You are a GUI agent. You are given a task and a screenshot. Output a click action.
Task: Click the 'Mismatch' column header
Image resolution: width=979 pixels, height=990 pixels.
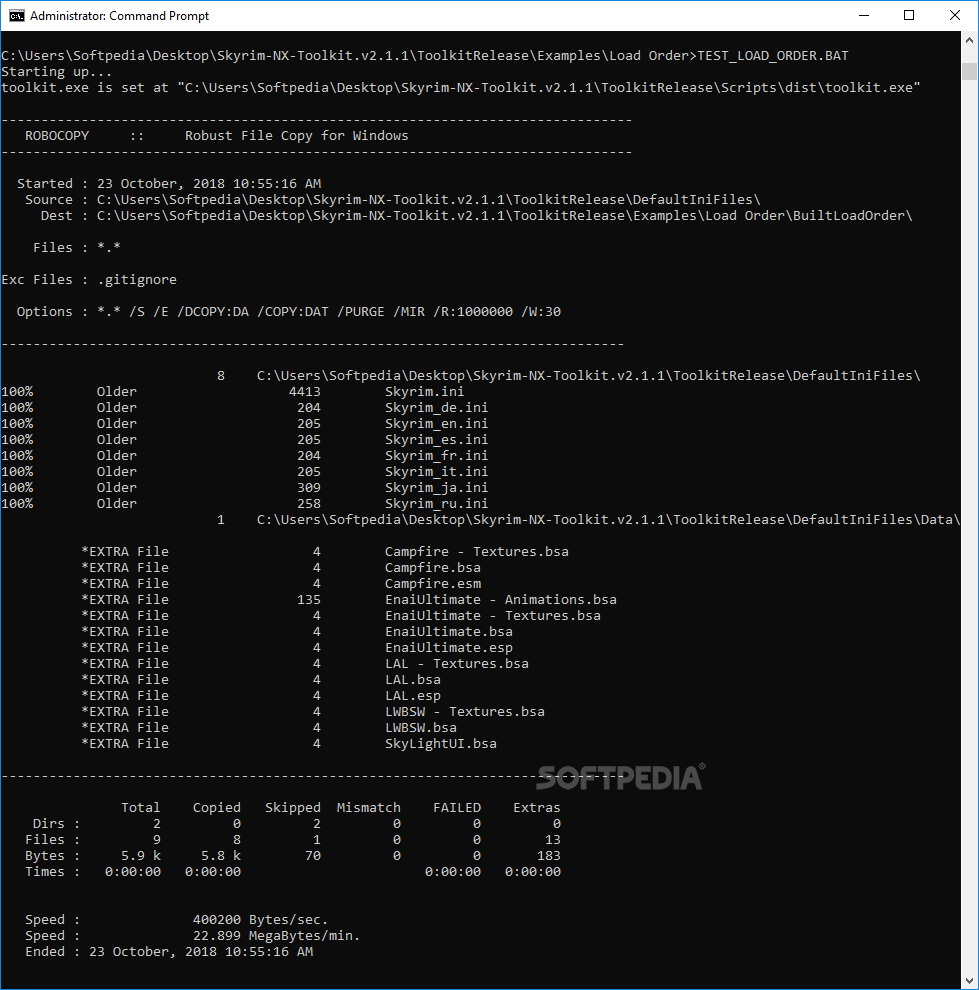369,808
